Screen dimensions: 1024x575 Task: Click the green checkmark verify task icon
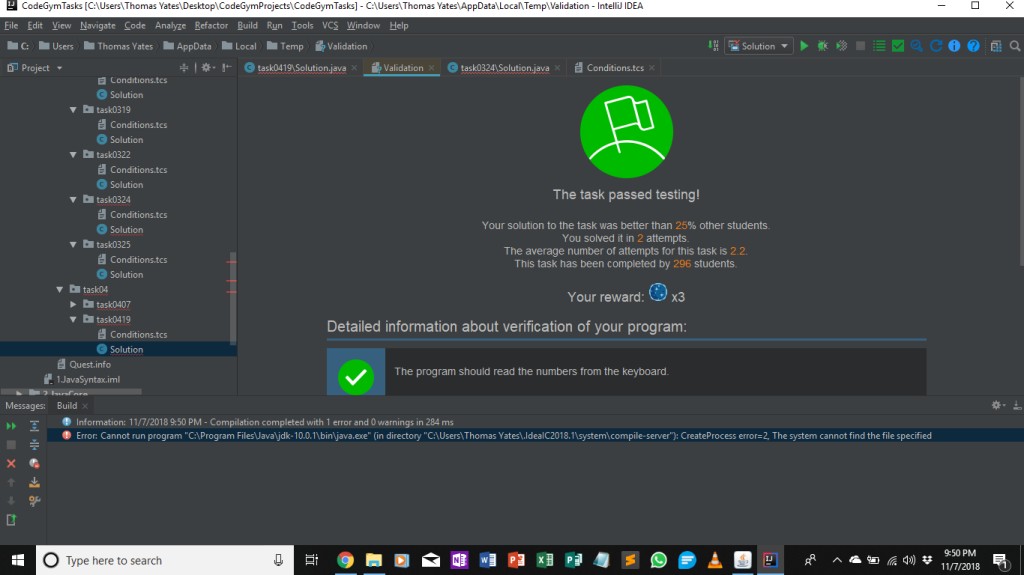pos(897,46)
